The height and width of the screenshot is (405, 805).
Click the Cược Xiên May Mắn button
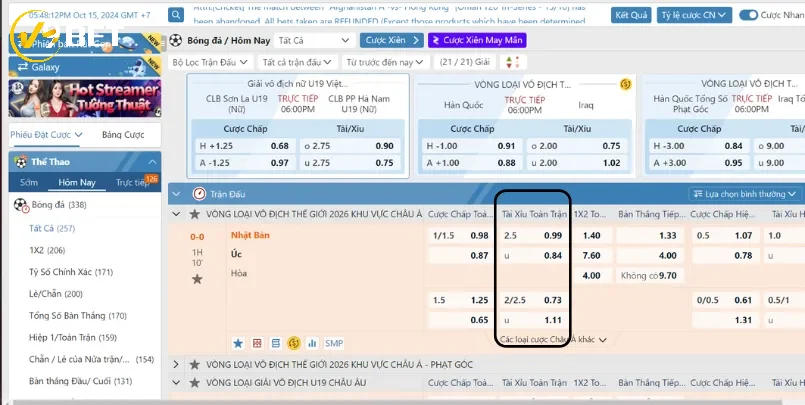tap(476, 40)
